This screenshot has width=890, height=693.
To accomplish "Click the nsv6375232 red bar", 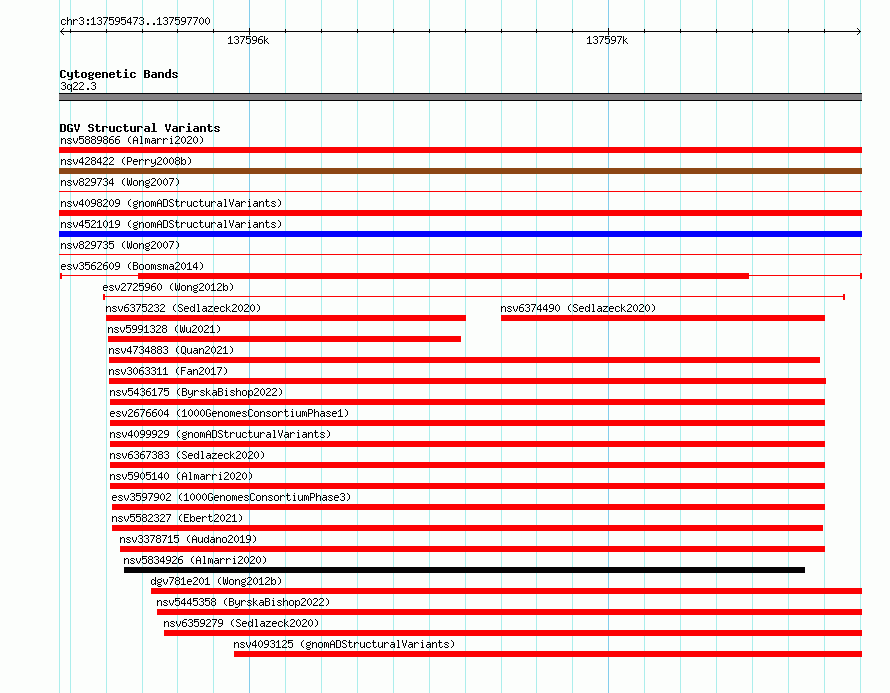I will tap(286, 318).
